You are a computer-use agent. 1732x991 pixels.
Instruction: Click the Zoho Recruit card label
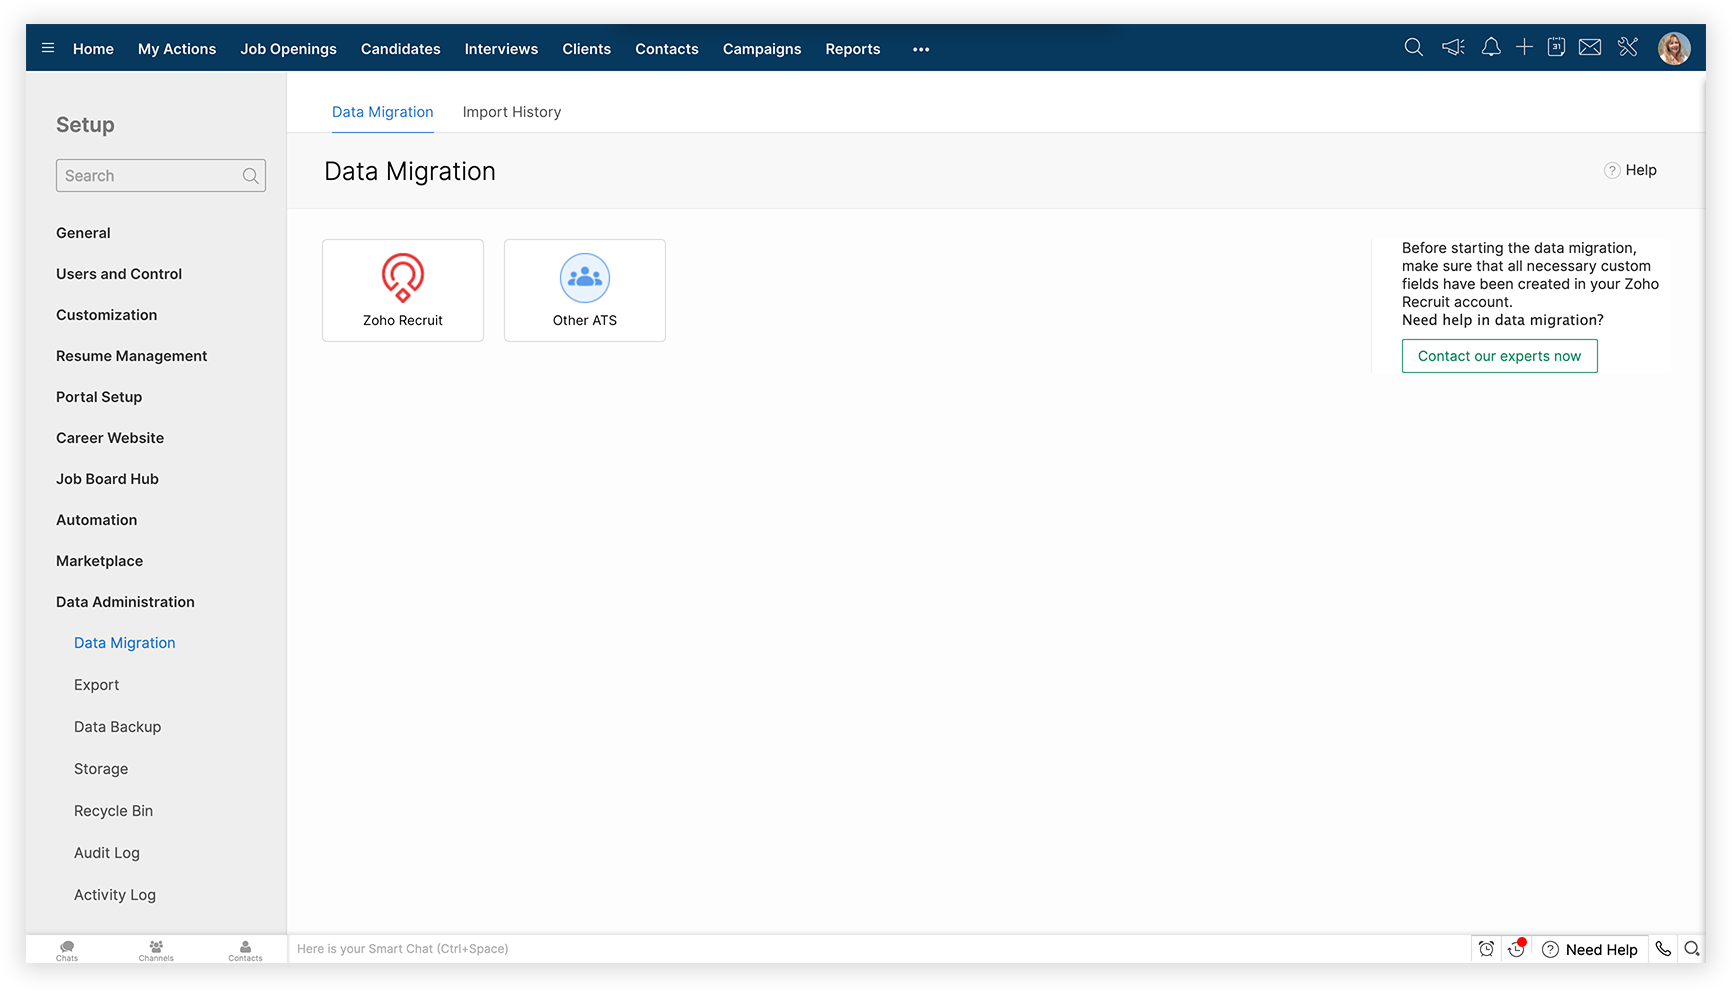pyautogui.click(x=403, y=320)
